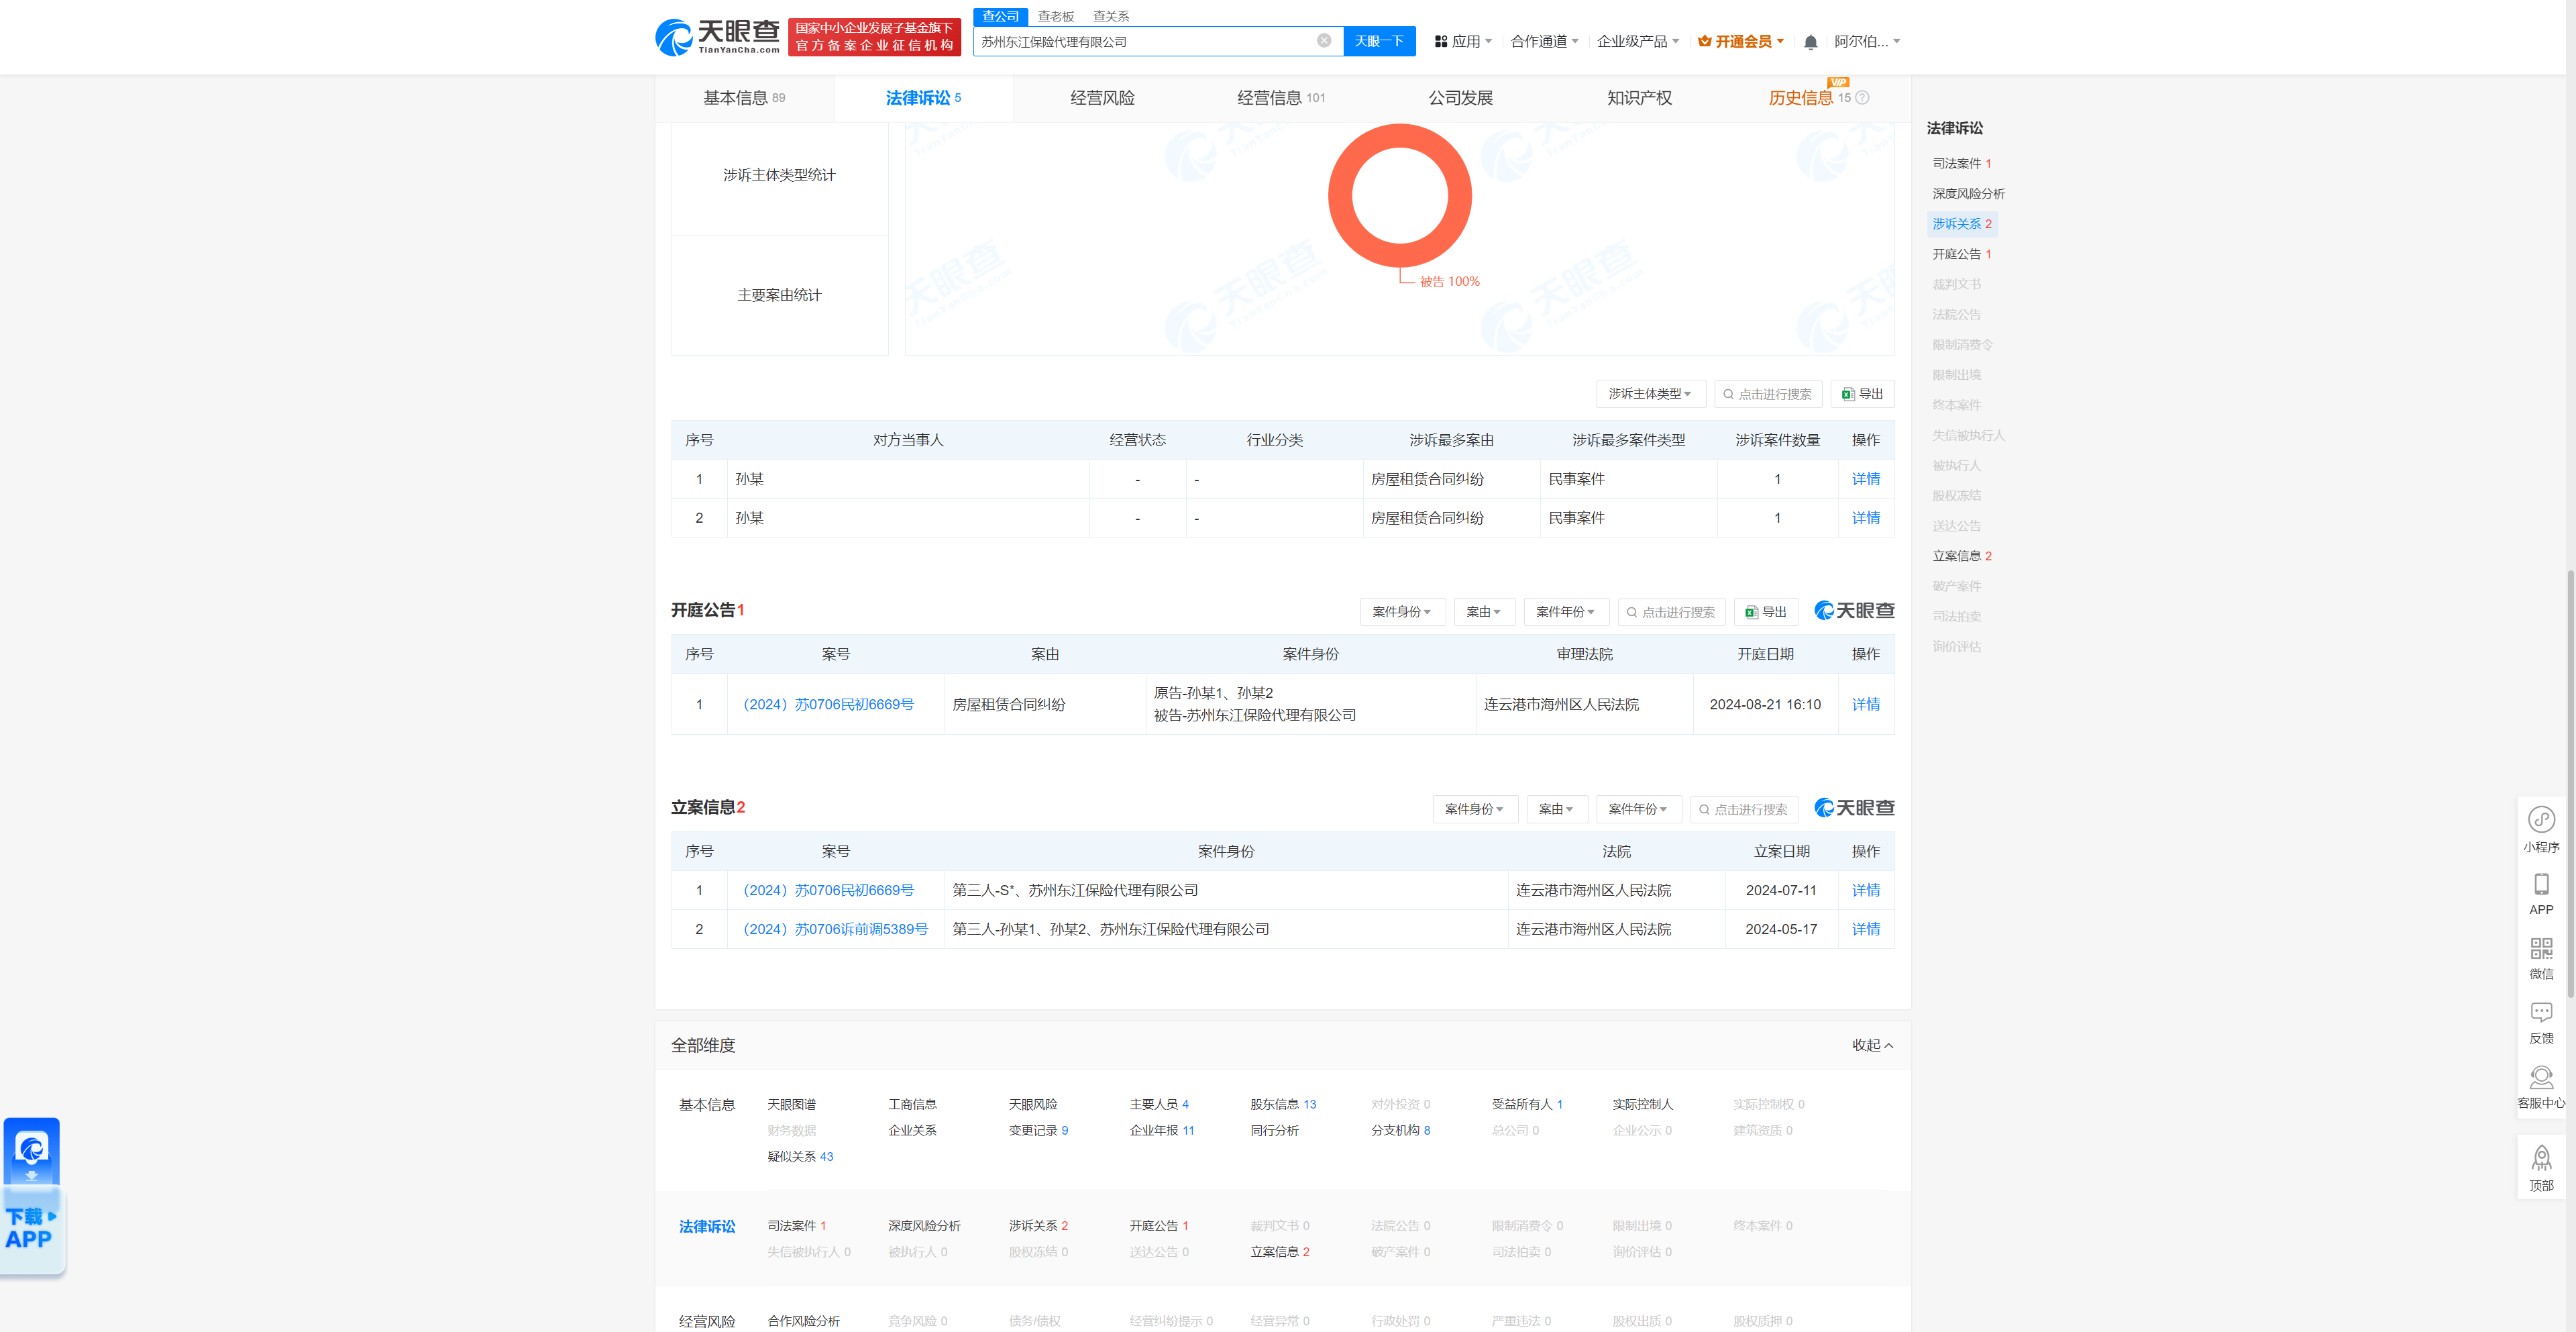Show the 微信 QR code icon
Screen dimensions: 2576x1332
2541,958
